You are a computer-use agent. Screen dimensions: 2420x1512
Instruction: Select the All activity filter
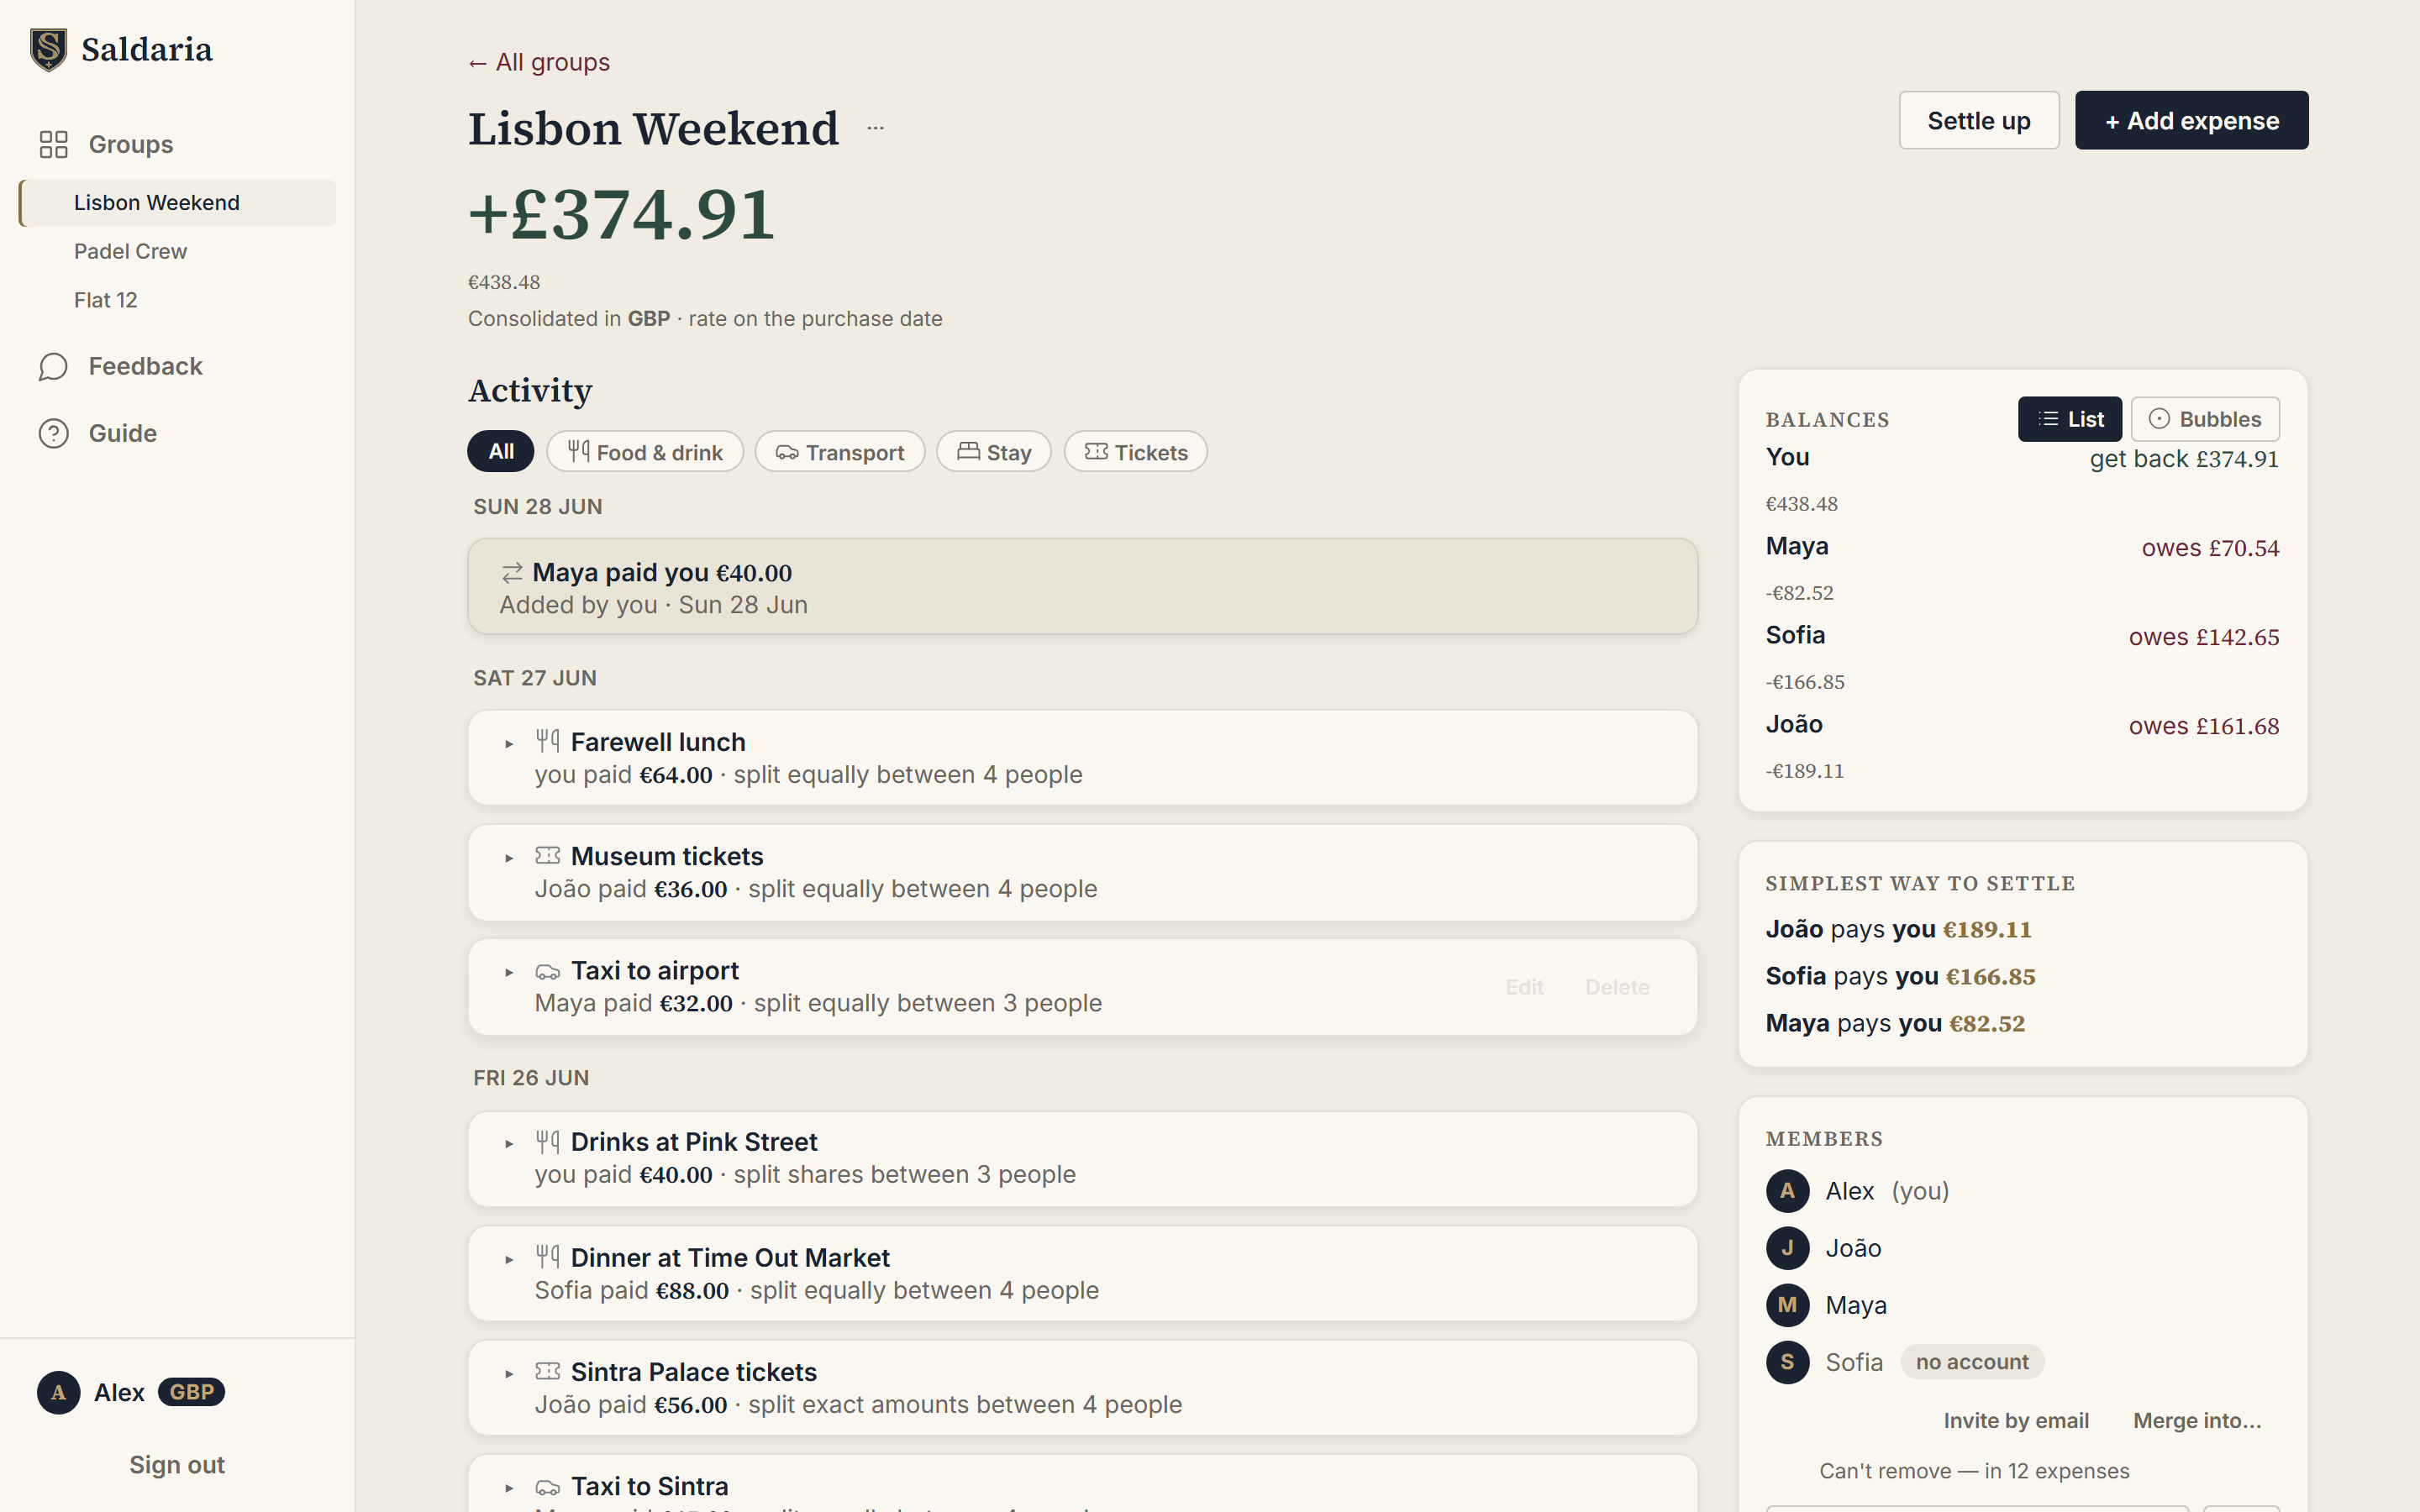point(501,452)
